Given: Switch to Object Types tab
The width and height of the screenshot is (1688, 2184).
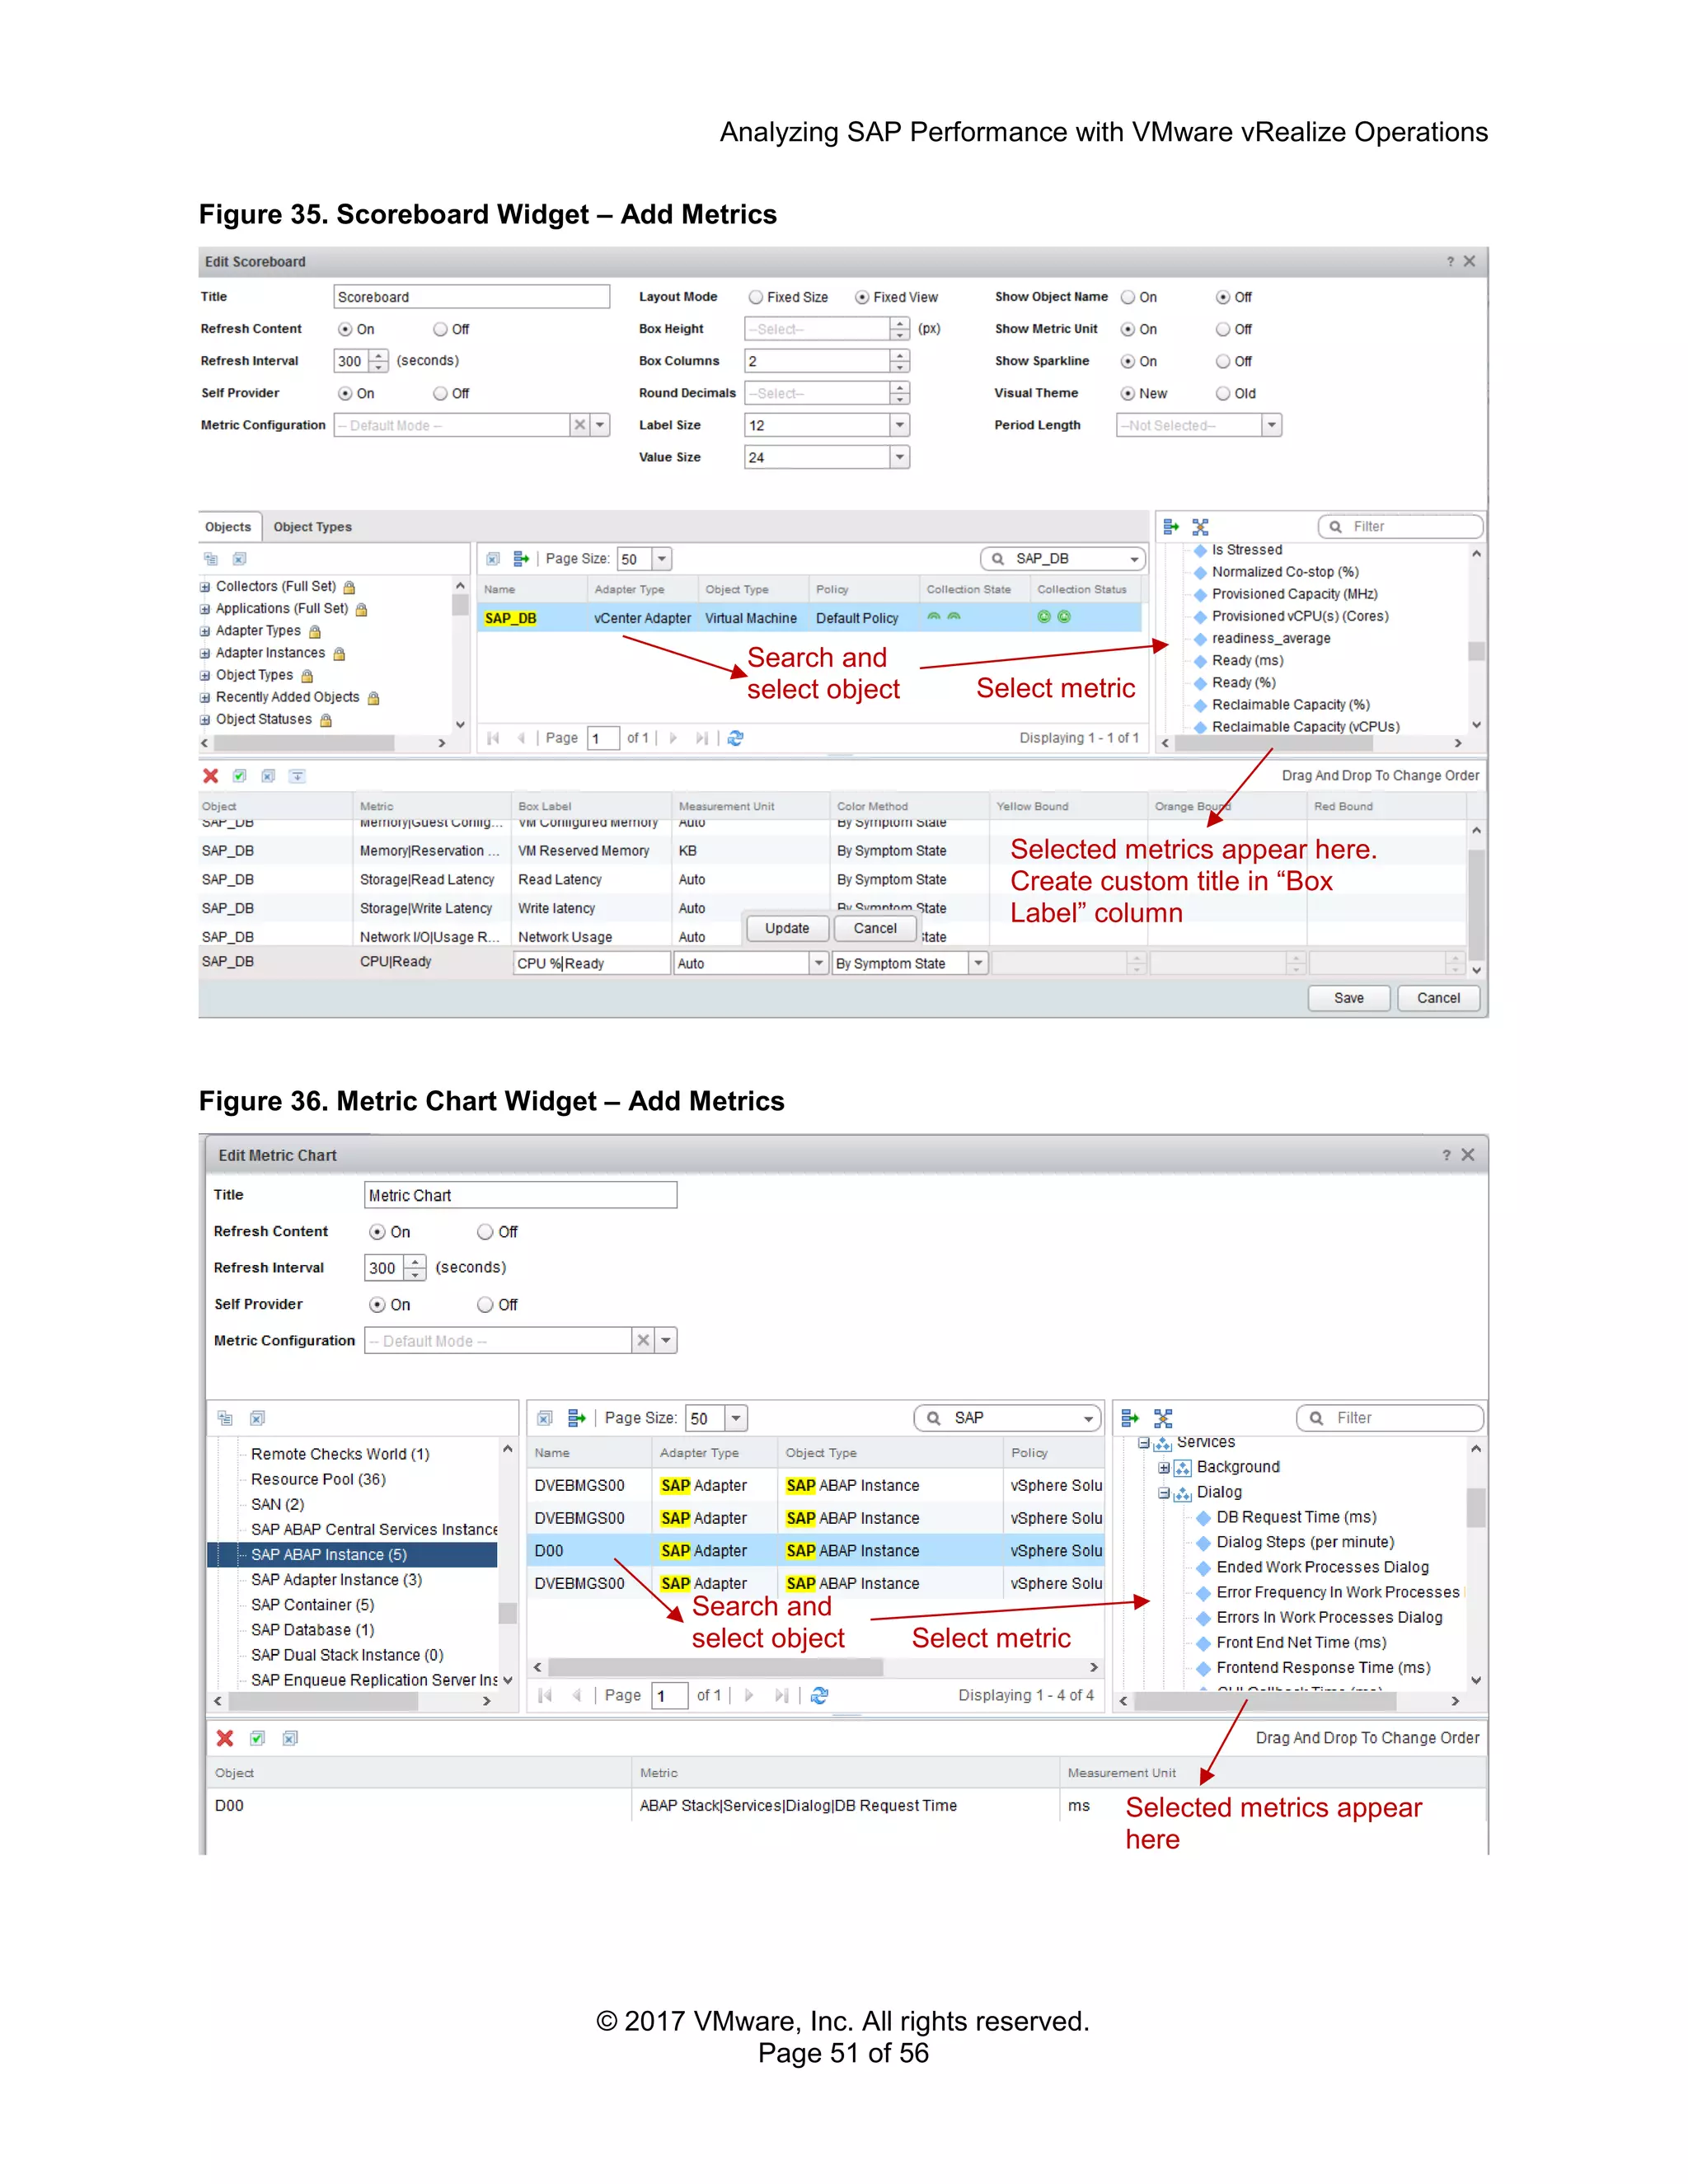Looking at the screenshot, I should click(313, 527).
